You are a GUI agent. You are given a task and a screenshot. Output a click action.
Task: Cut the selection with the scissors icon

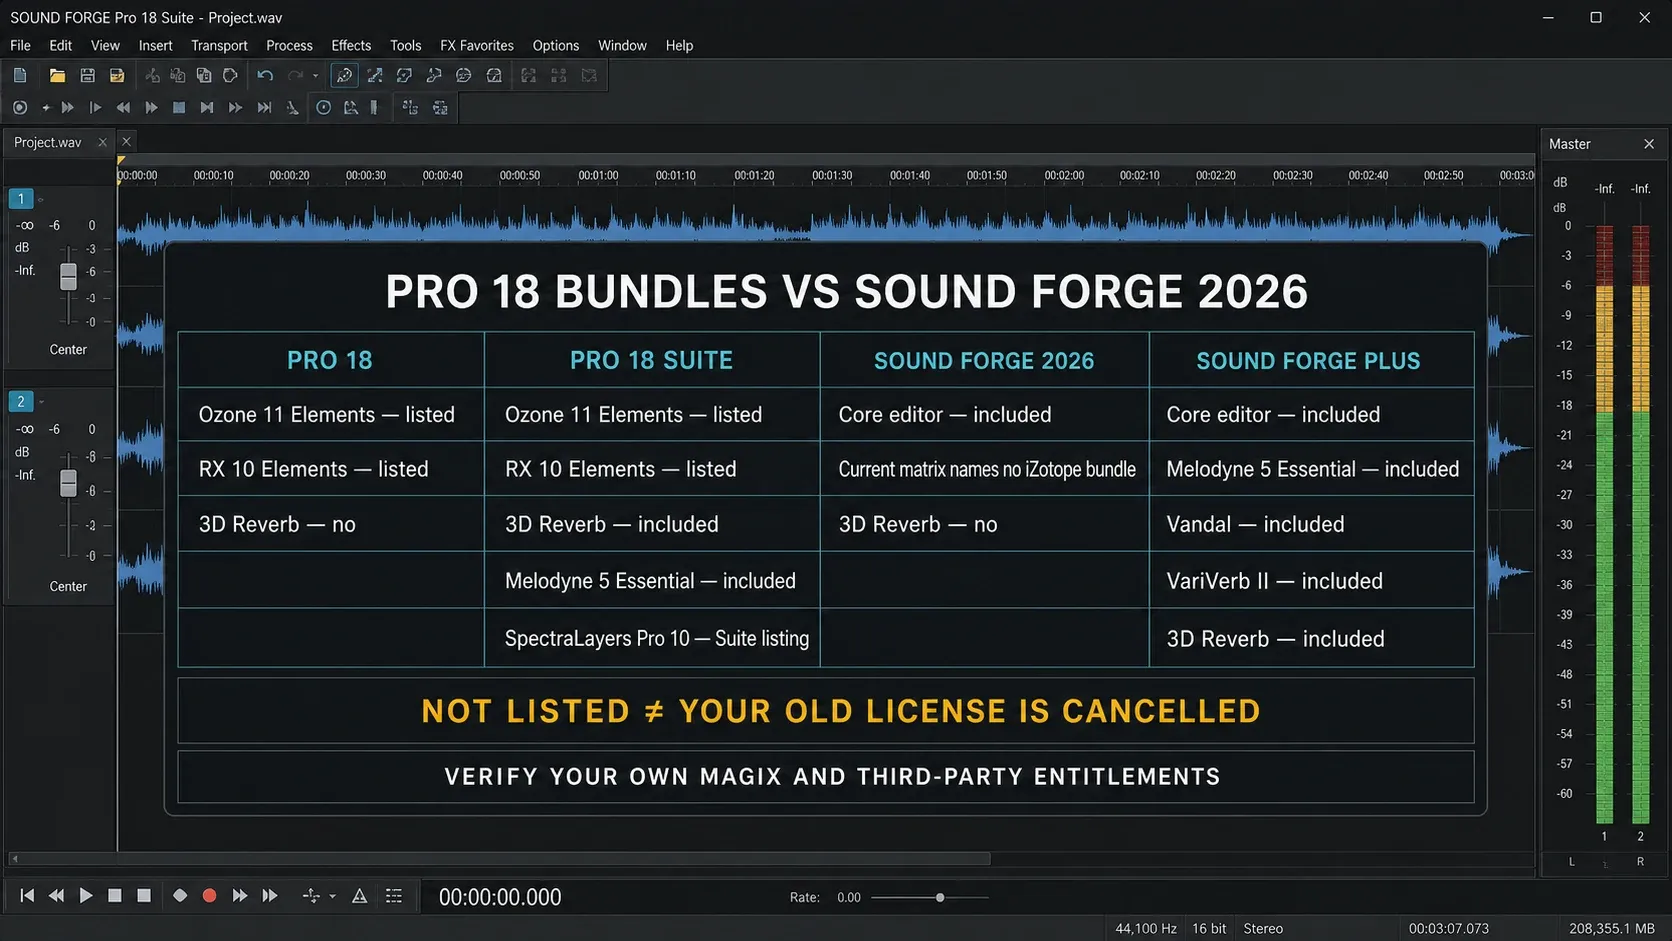(152, 76)
